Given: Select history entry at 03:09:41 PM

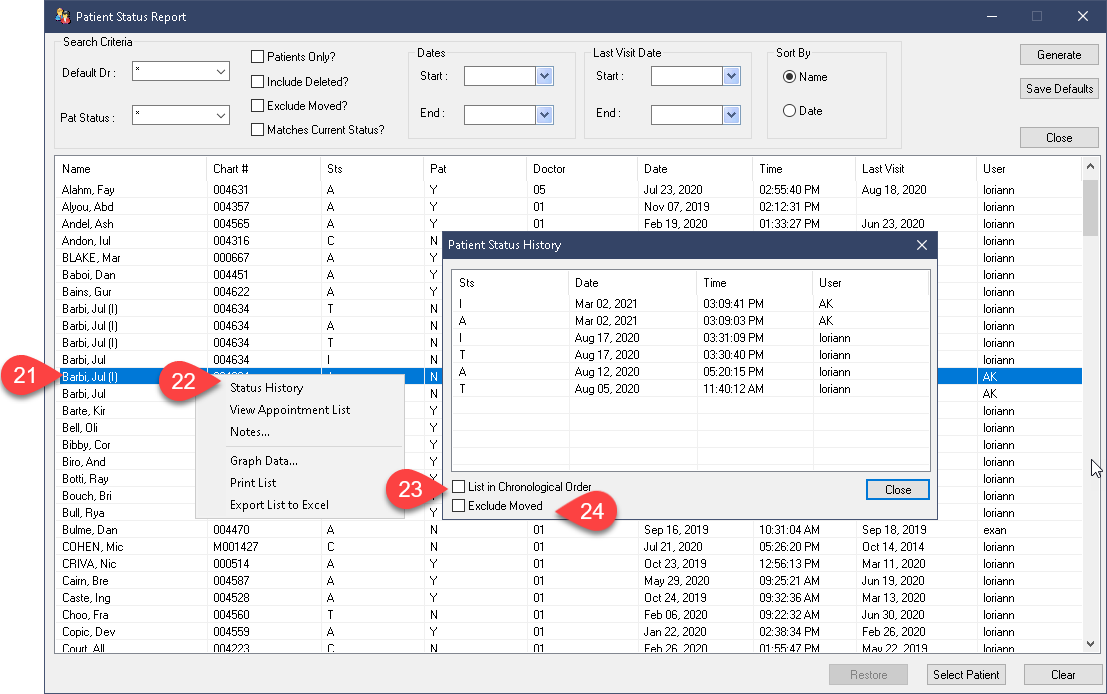Looking at the screenshot, I should (x=690, y=304).
